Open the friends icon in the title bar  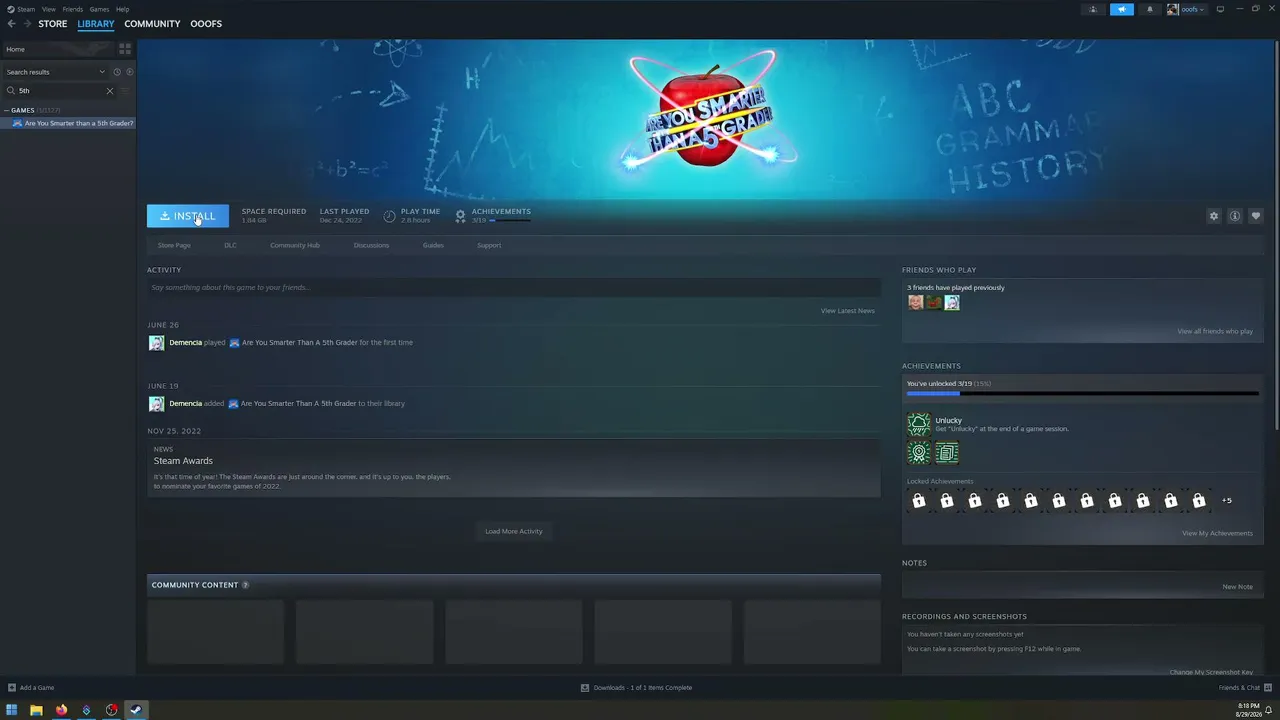point(1093,9)
